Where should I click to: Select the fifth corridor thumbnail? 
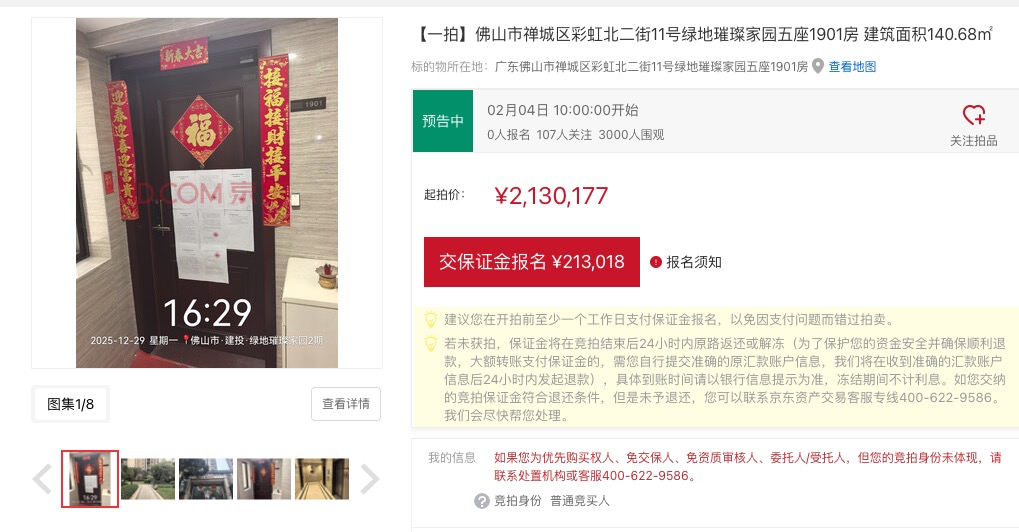pyautogui.click(x=322, y=479)
